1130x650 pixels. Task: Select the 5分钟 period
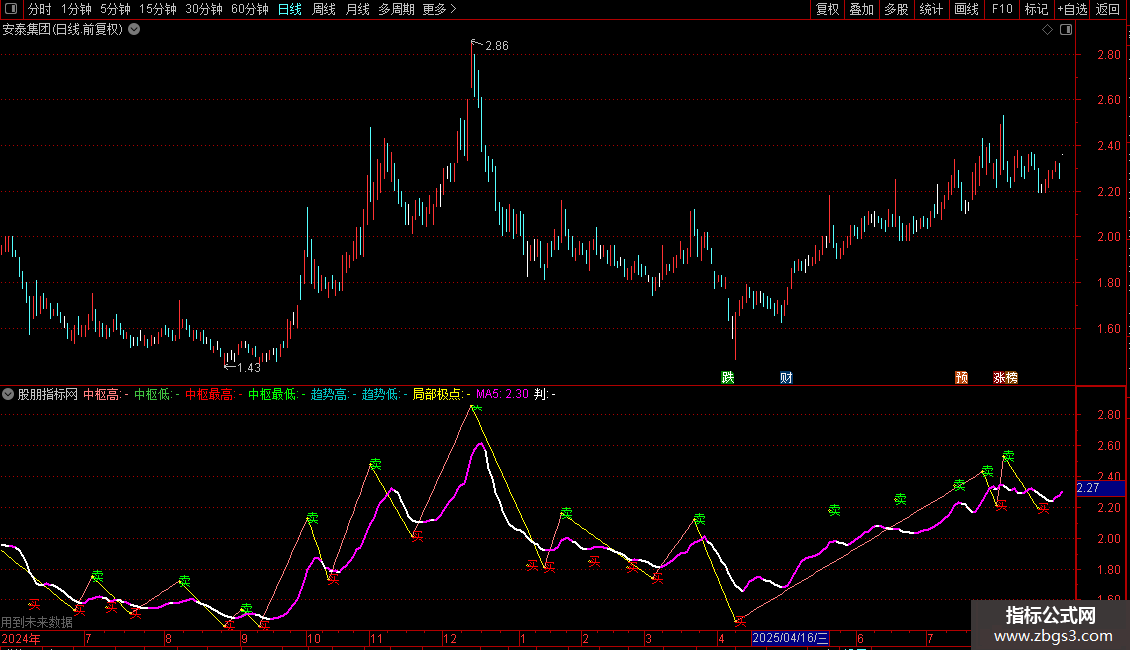(x=115, y=9)
